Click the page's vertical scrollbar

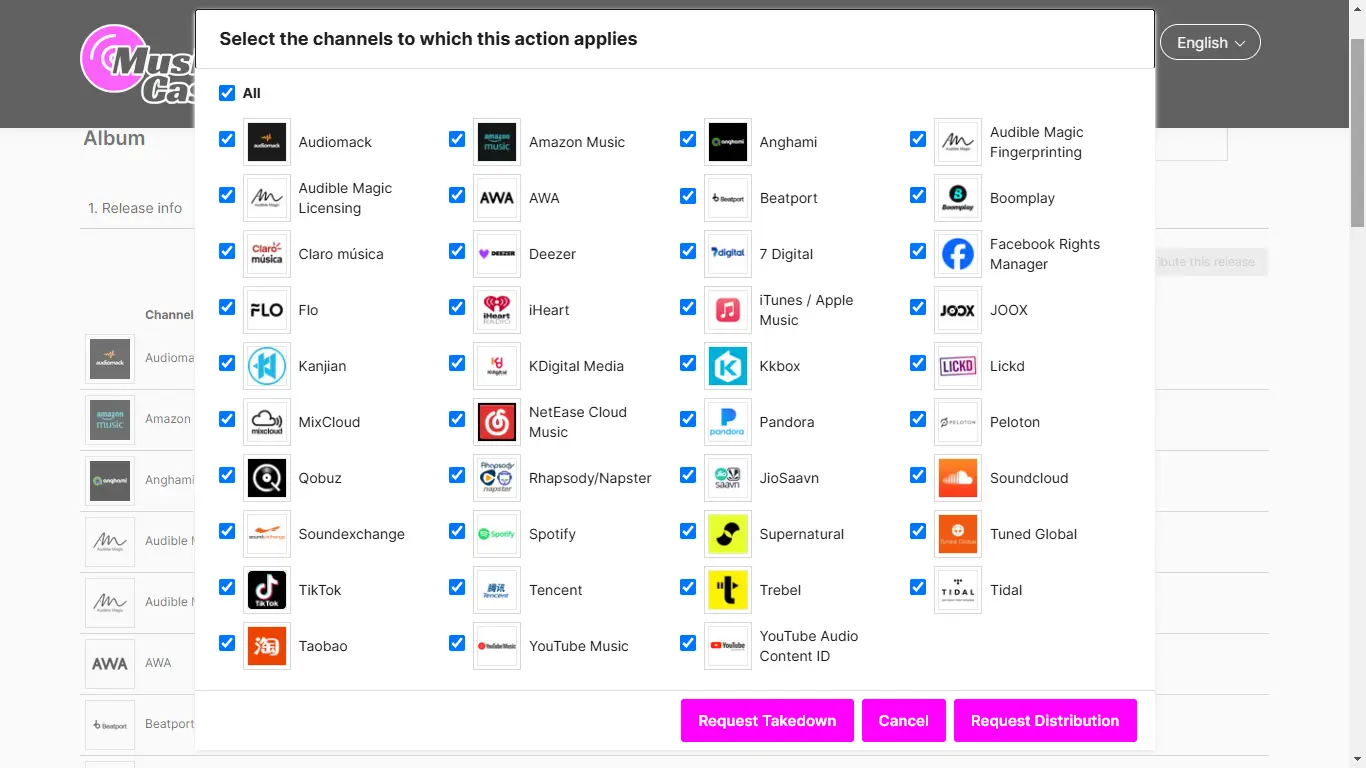1357,130
